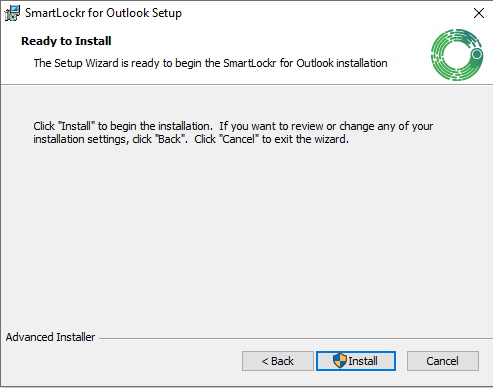Start installation with the Install button
The width and height of the screenshot is (493, 388).
click(356, 361)
